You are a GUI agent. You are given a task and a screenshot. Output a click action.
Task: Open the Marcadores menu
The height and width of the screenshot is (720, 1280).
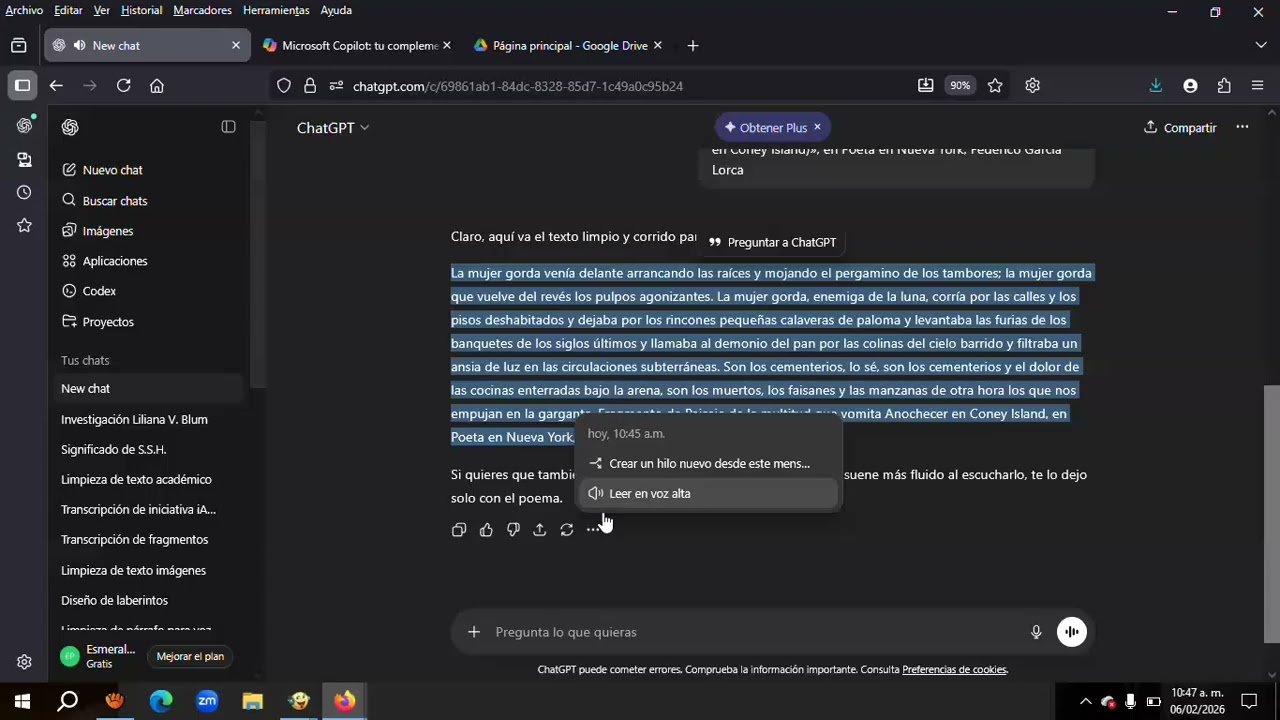pos(202,10)
